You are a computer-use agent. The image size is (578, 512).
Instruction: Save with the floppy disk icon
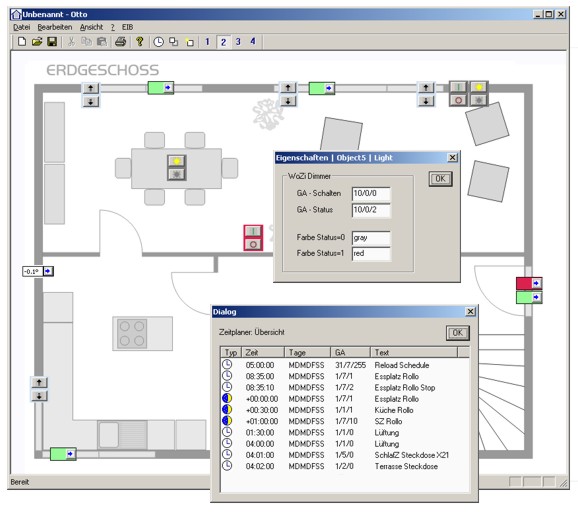52,42
